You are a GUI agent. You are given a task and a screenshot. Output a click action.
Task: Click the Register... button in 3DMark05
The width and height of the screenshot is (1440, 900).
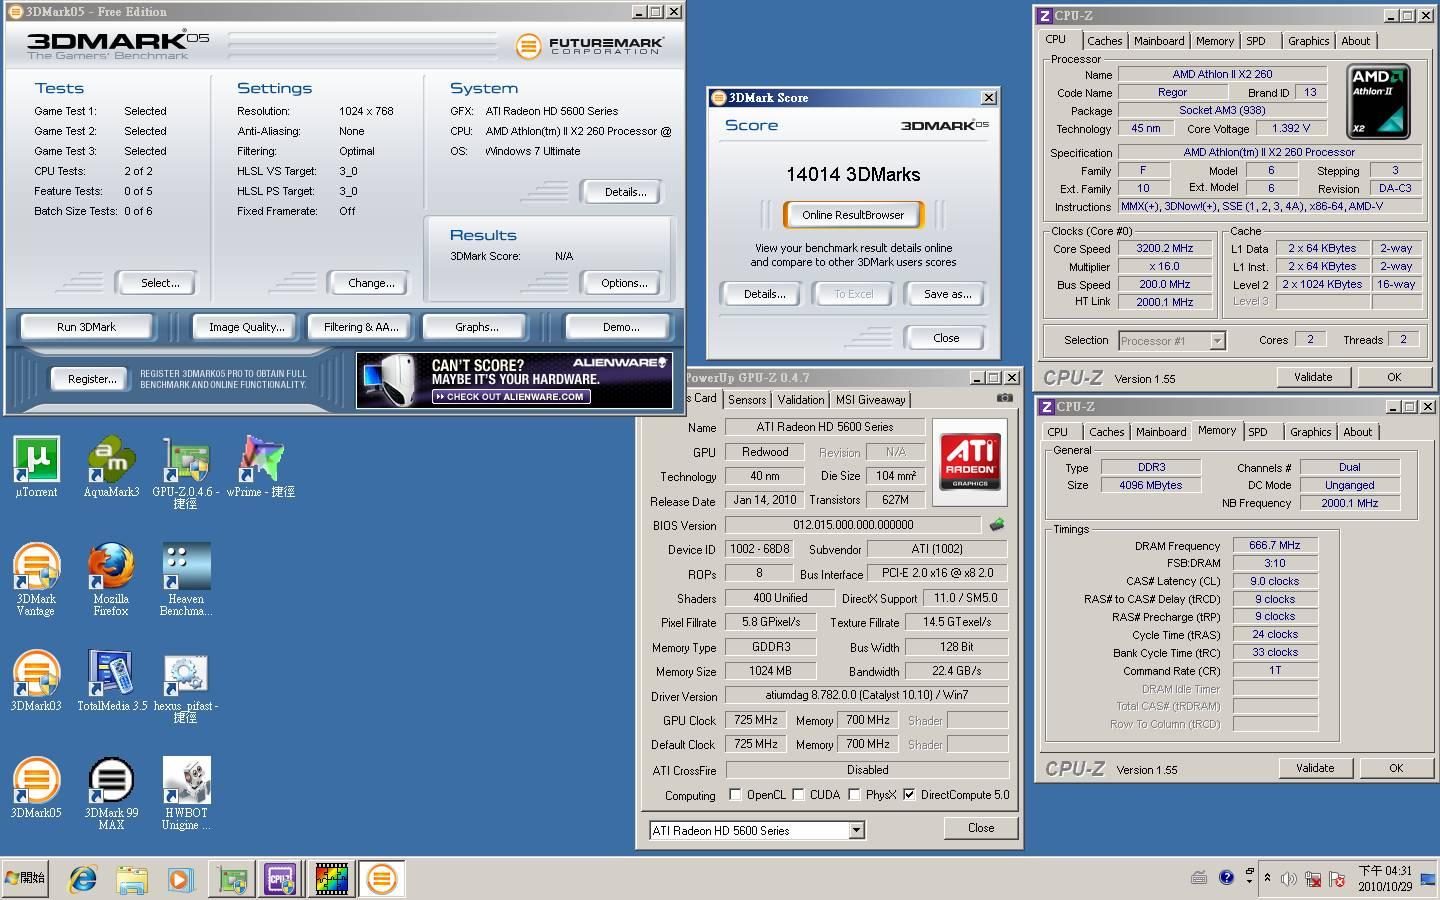(92, 379)
